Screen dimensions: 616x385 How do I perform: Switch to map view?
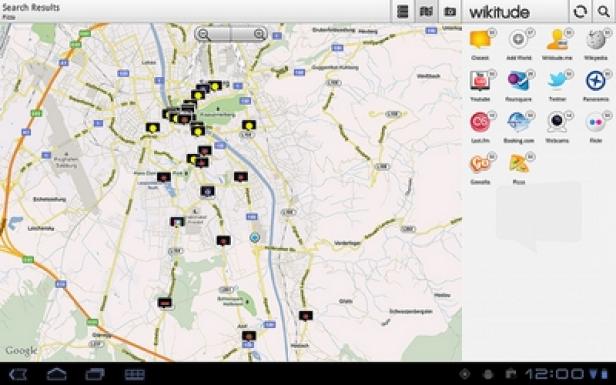[426, 11]
